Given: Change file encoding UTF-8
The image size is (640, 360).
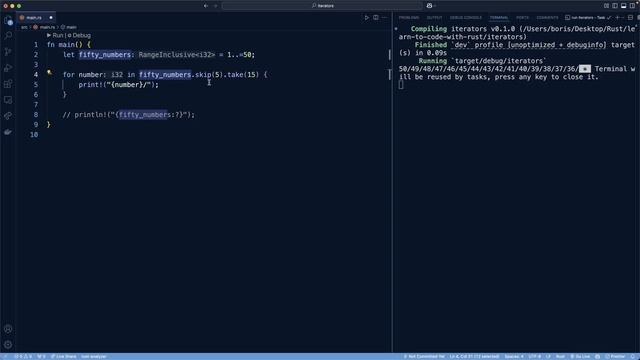Looking at the screenshot, I should point(535,356).
